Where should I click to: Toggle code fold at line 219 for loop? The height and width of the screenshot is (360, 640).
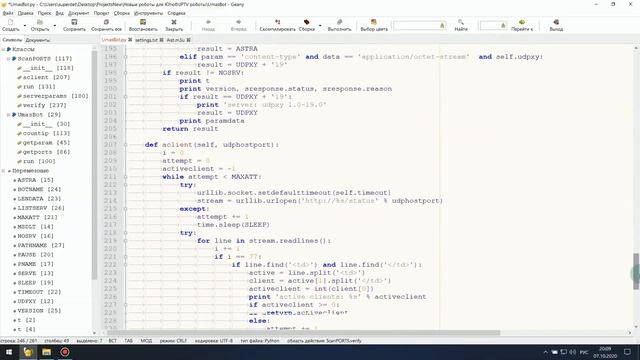pos(126,241)
